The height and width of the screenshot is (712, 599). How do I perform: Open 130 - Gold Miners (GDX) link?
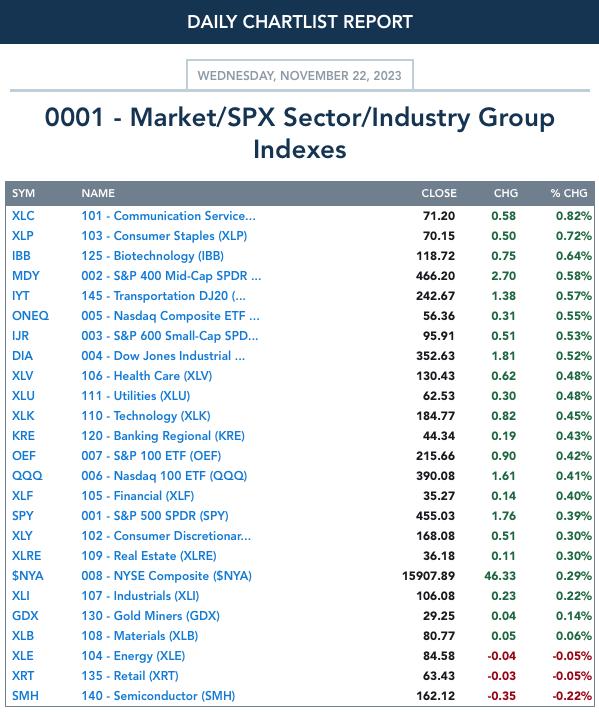(151, 615)
